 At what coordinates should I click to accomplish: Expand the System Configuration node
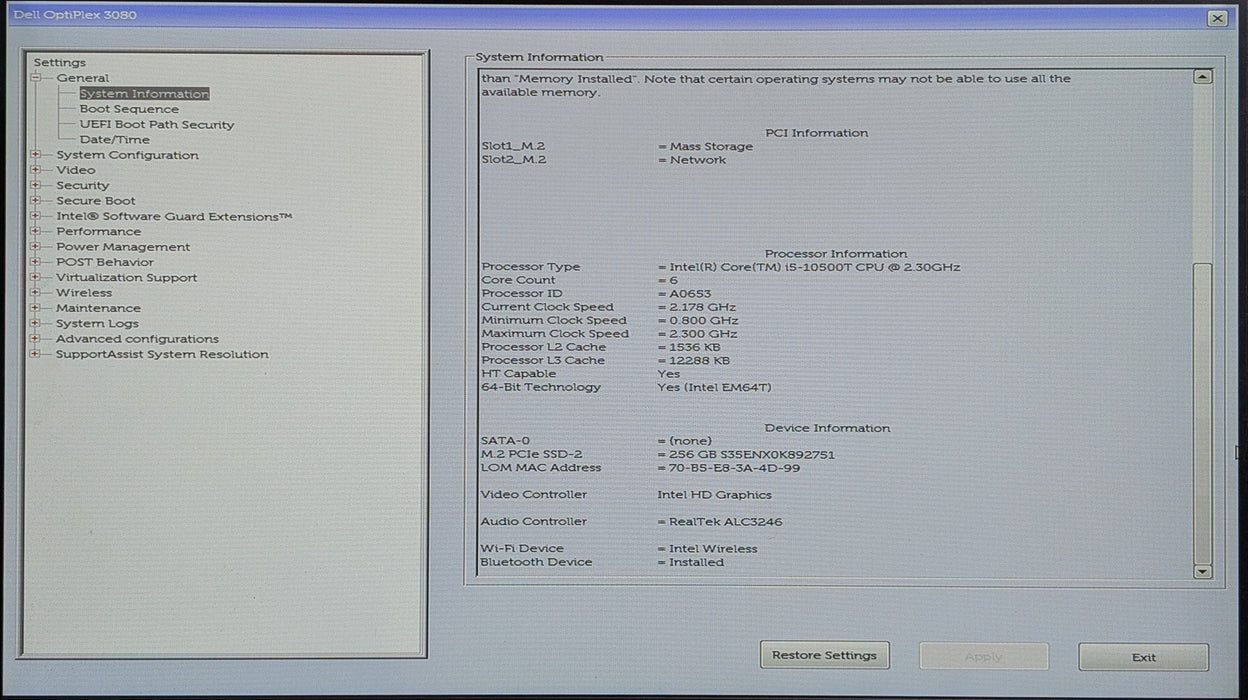coord(36,155)
